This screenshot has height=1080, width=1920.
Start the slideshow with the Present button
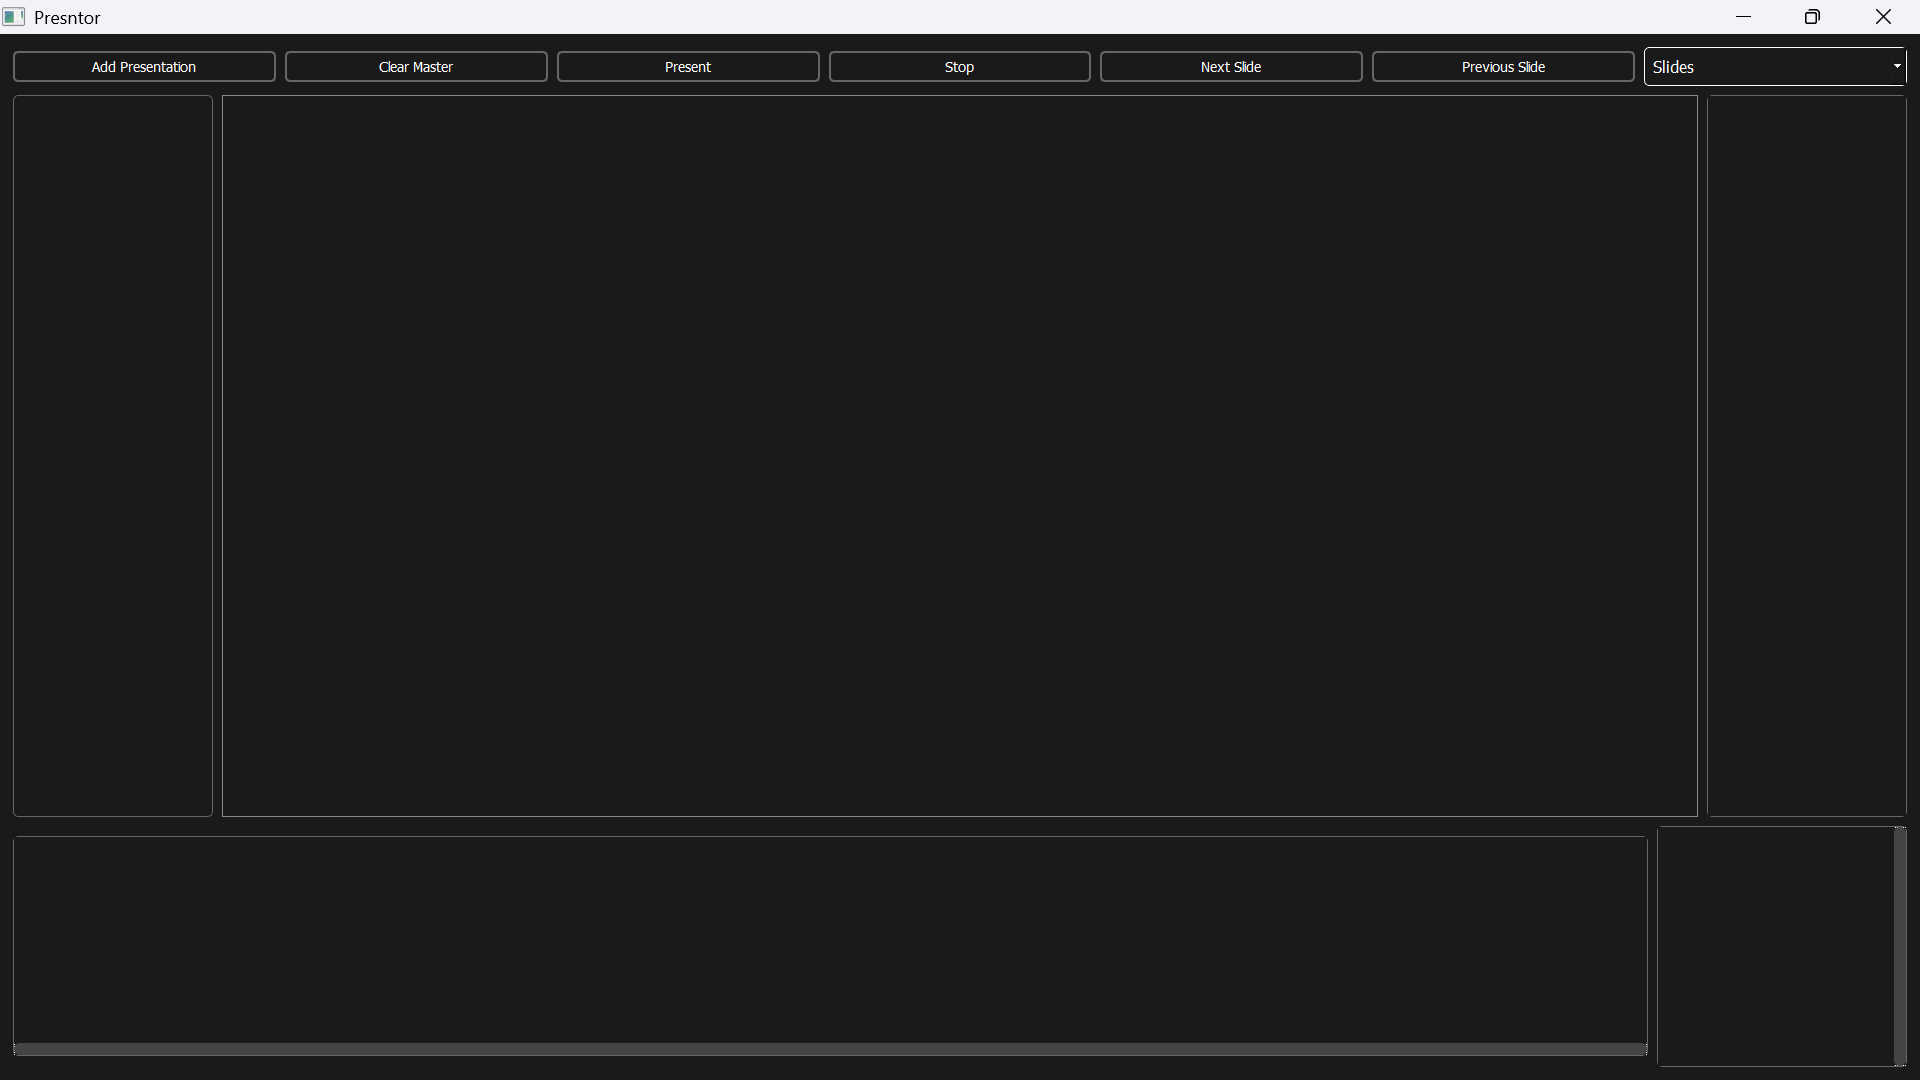tap(687, 66)
